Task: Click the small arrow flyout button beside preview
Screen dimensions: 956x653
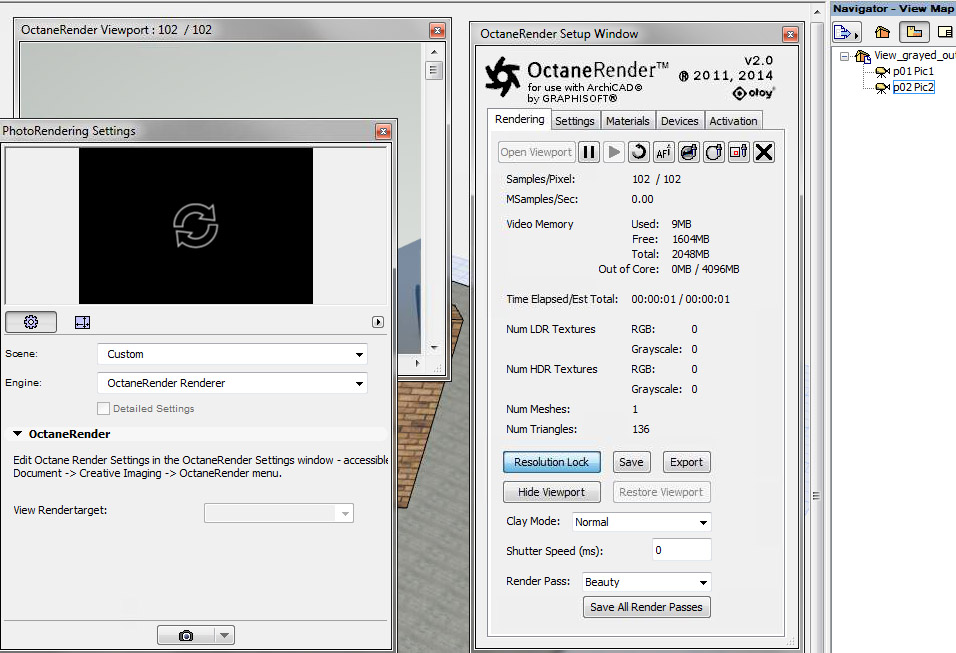Action: 378,322
